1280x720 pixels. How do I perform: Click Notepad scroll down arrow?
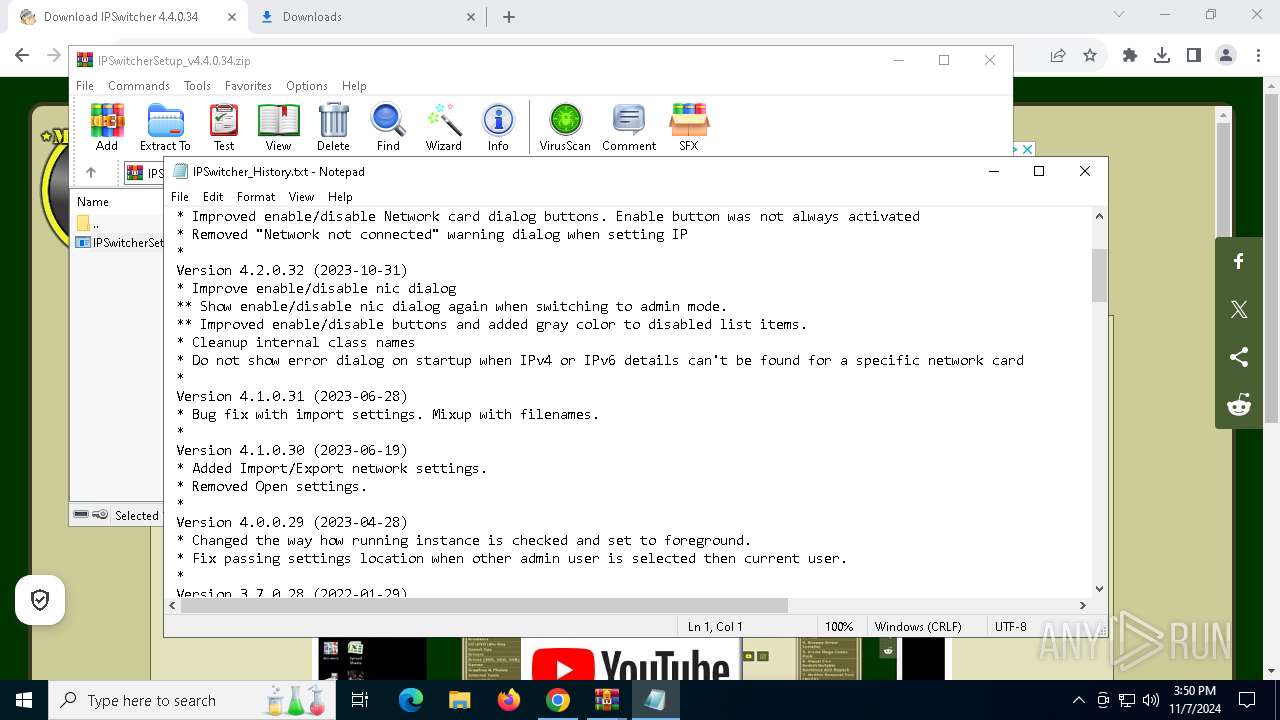tap(1099, 589)
